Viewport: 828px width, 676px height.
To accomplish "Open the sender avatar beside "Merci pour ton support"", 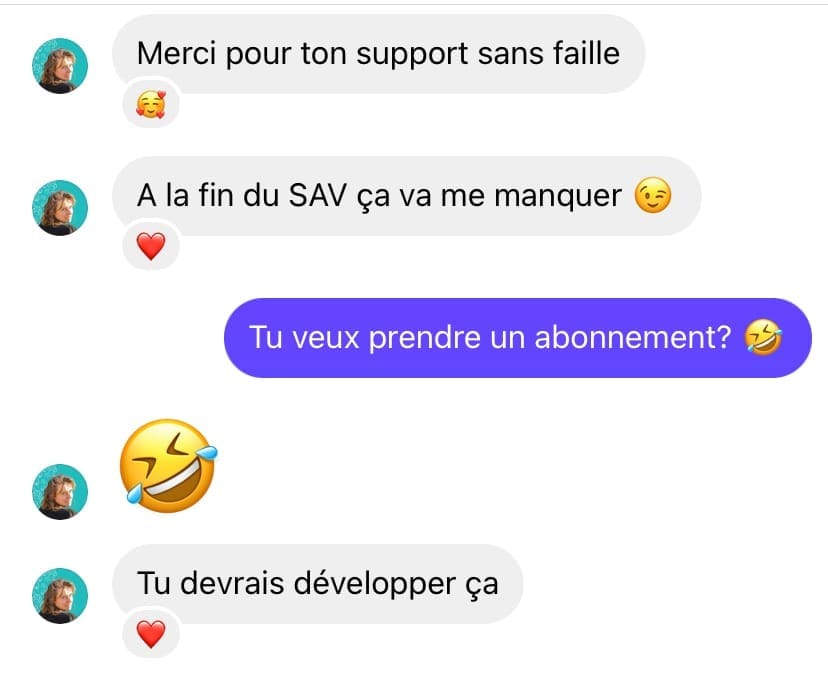I will pyautogui.click(x=60, y=65).
